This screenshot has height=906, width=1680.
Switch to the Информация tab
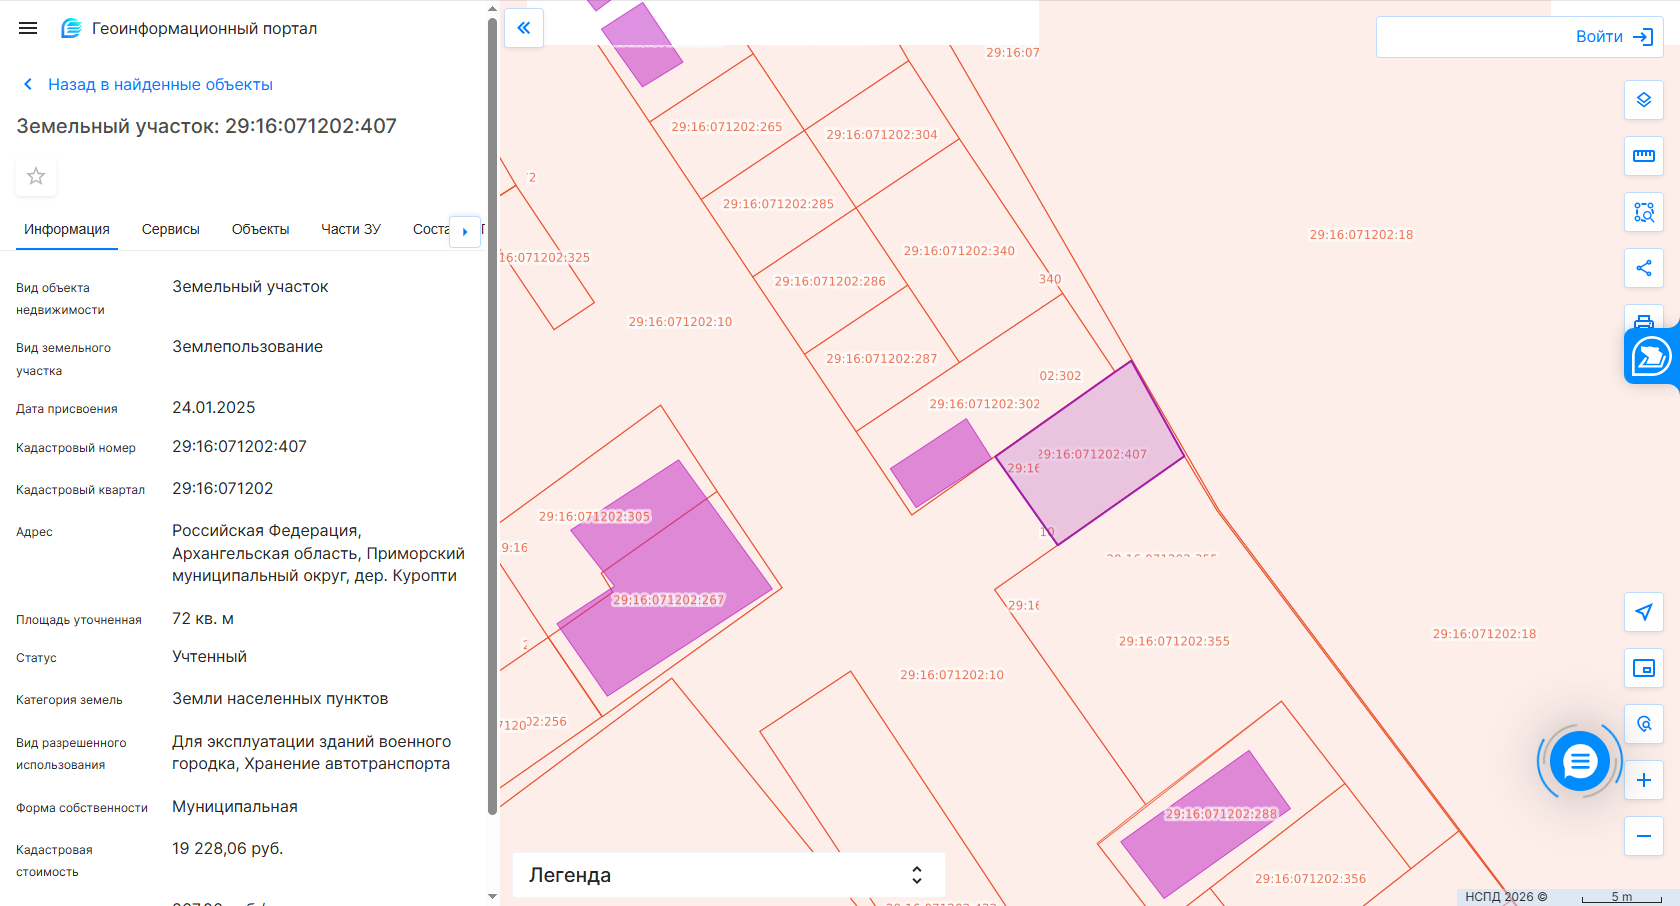67,229
